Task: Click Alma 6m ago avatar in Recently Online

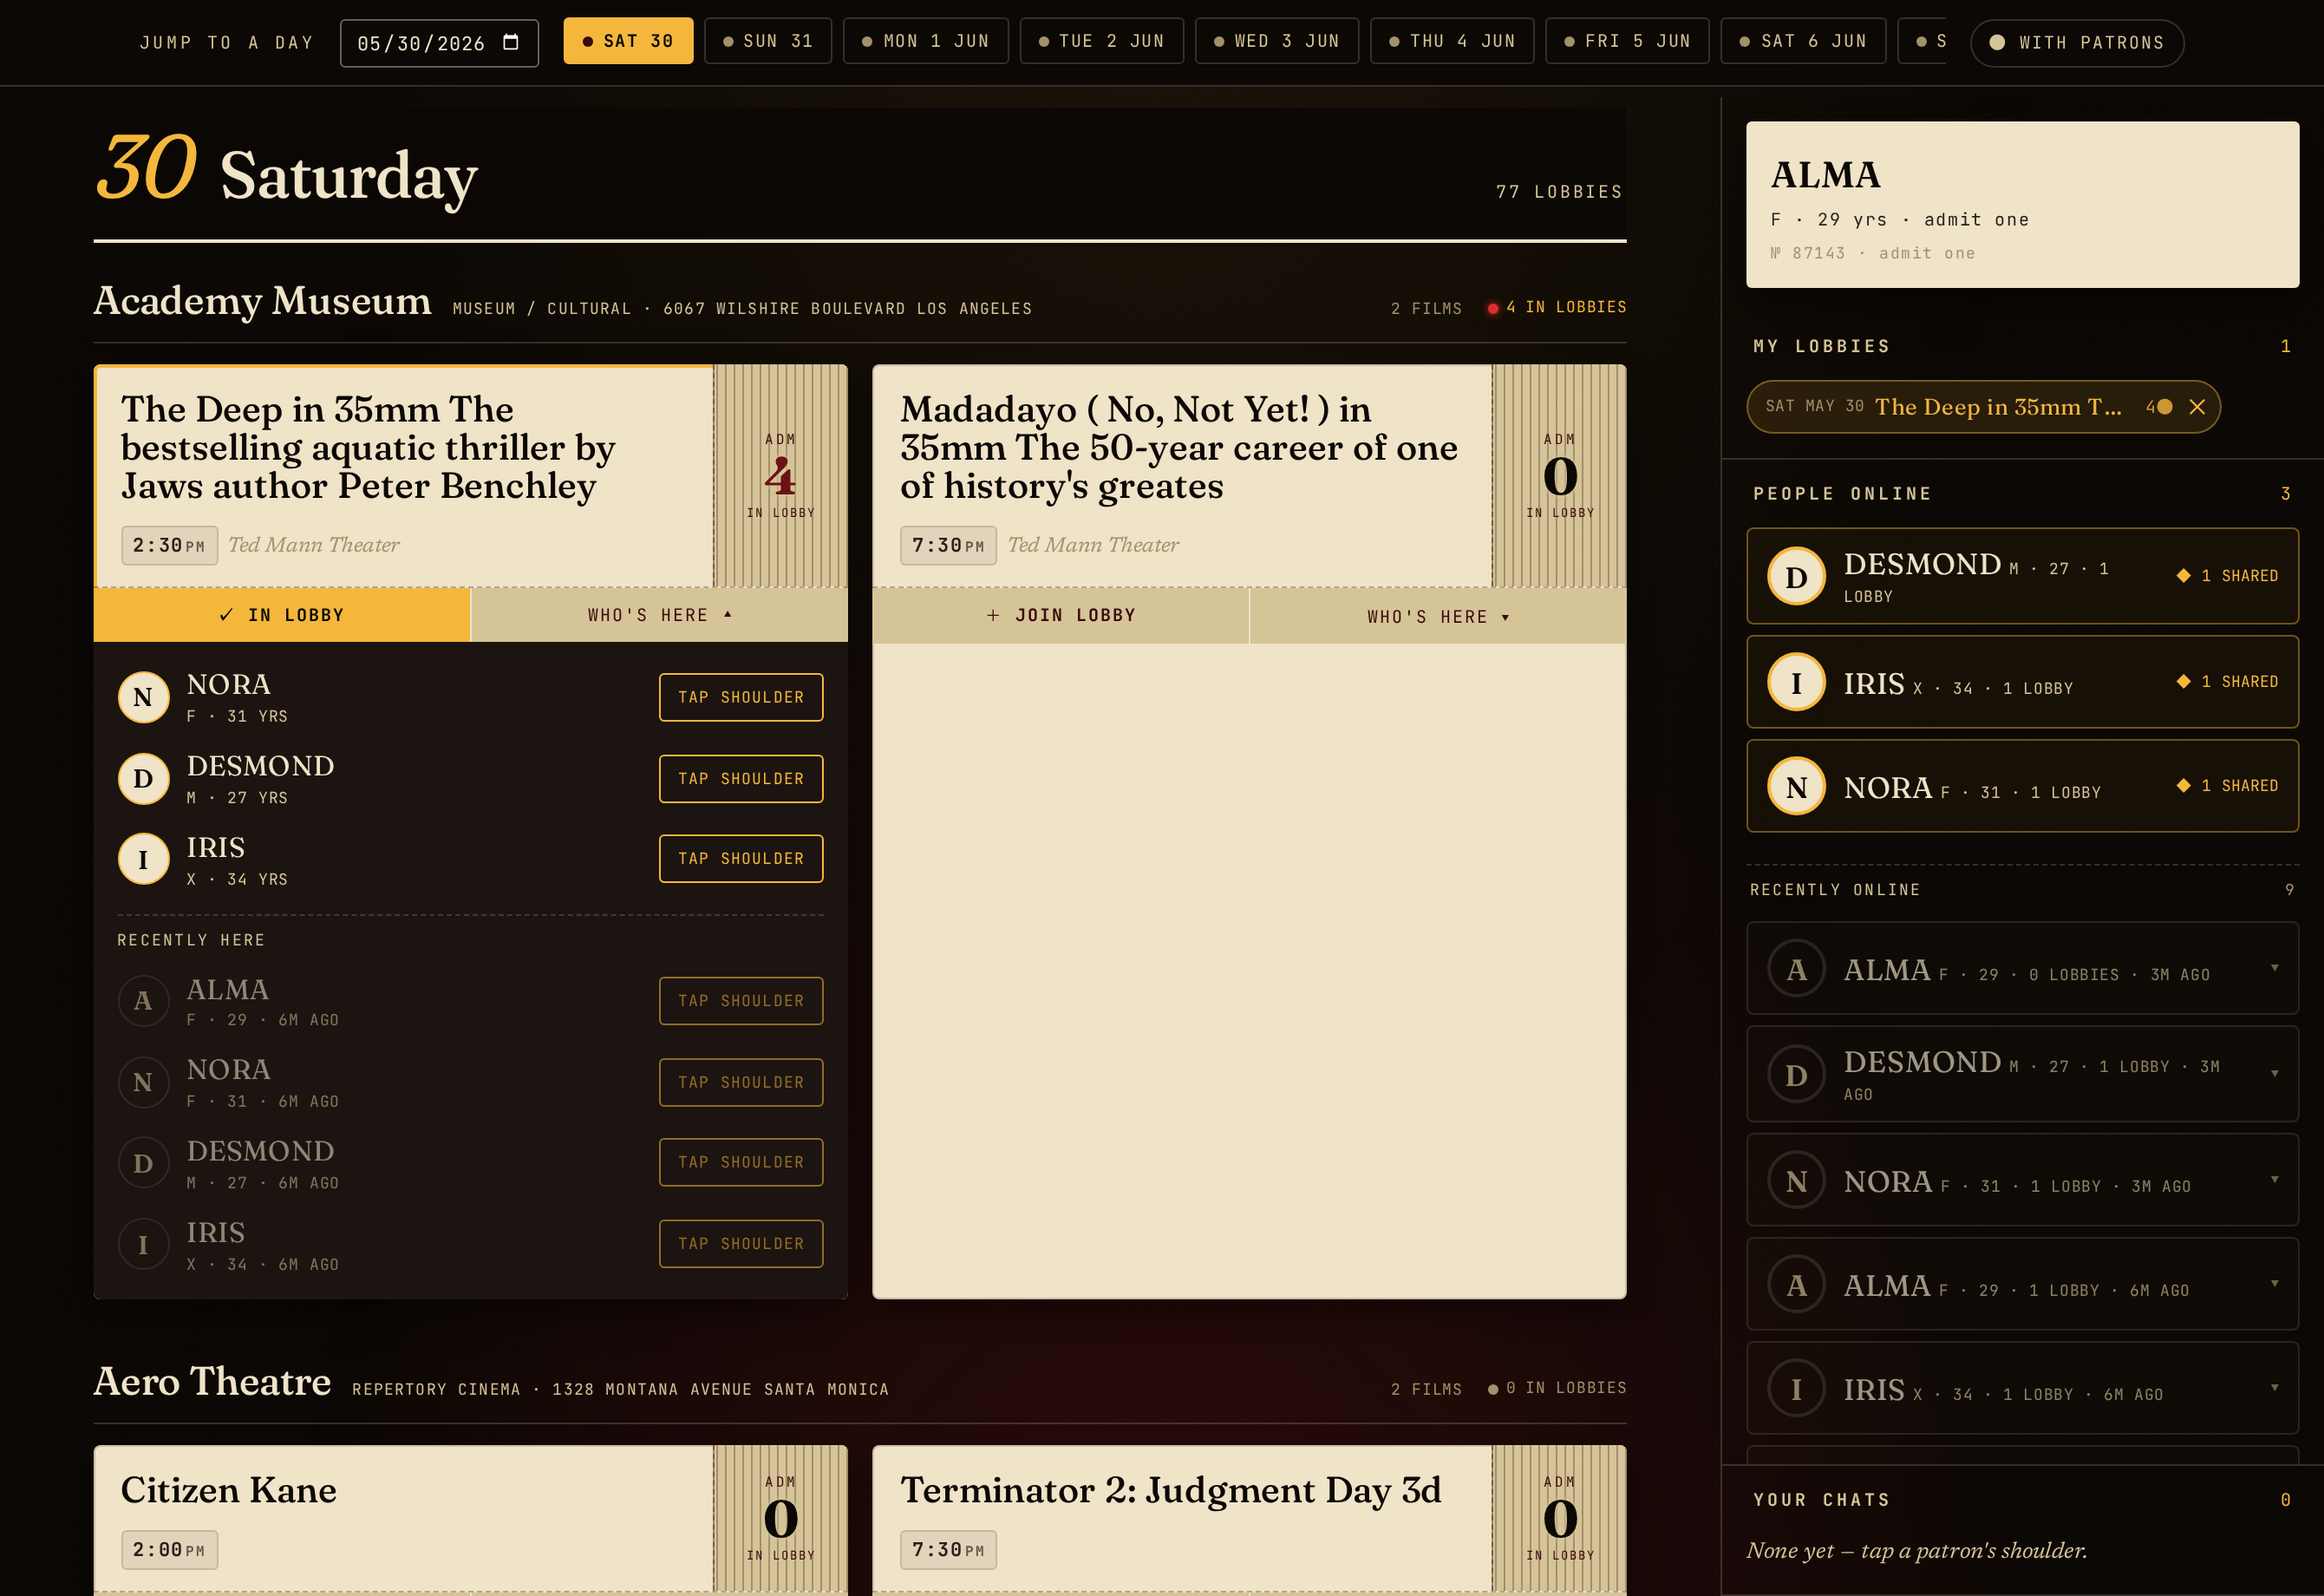Action: [1796, 1284]
